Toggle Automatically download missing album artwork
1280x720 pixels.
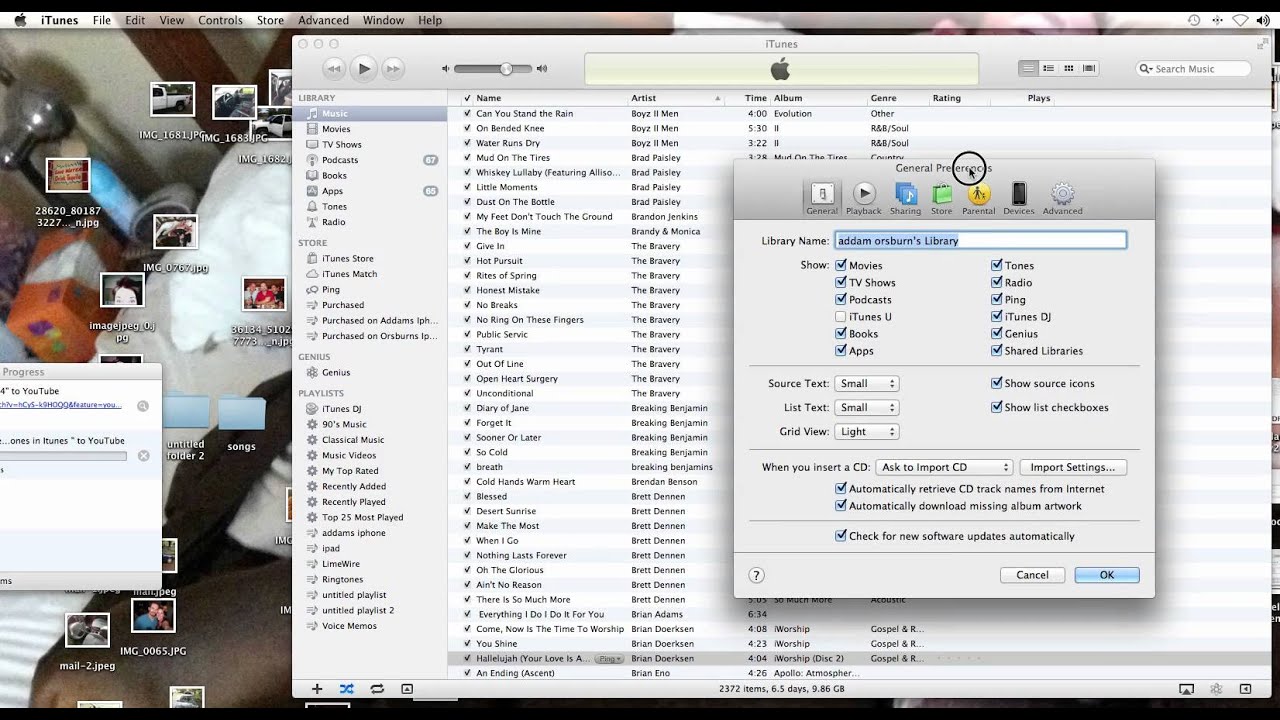click(x=841, y=506)
